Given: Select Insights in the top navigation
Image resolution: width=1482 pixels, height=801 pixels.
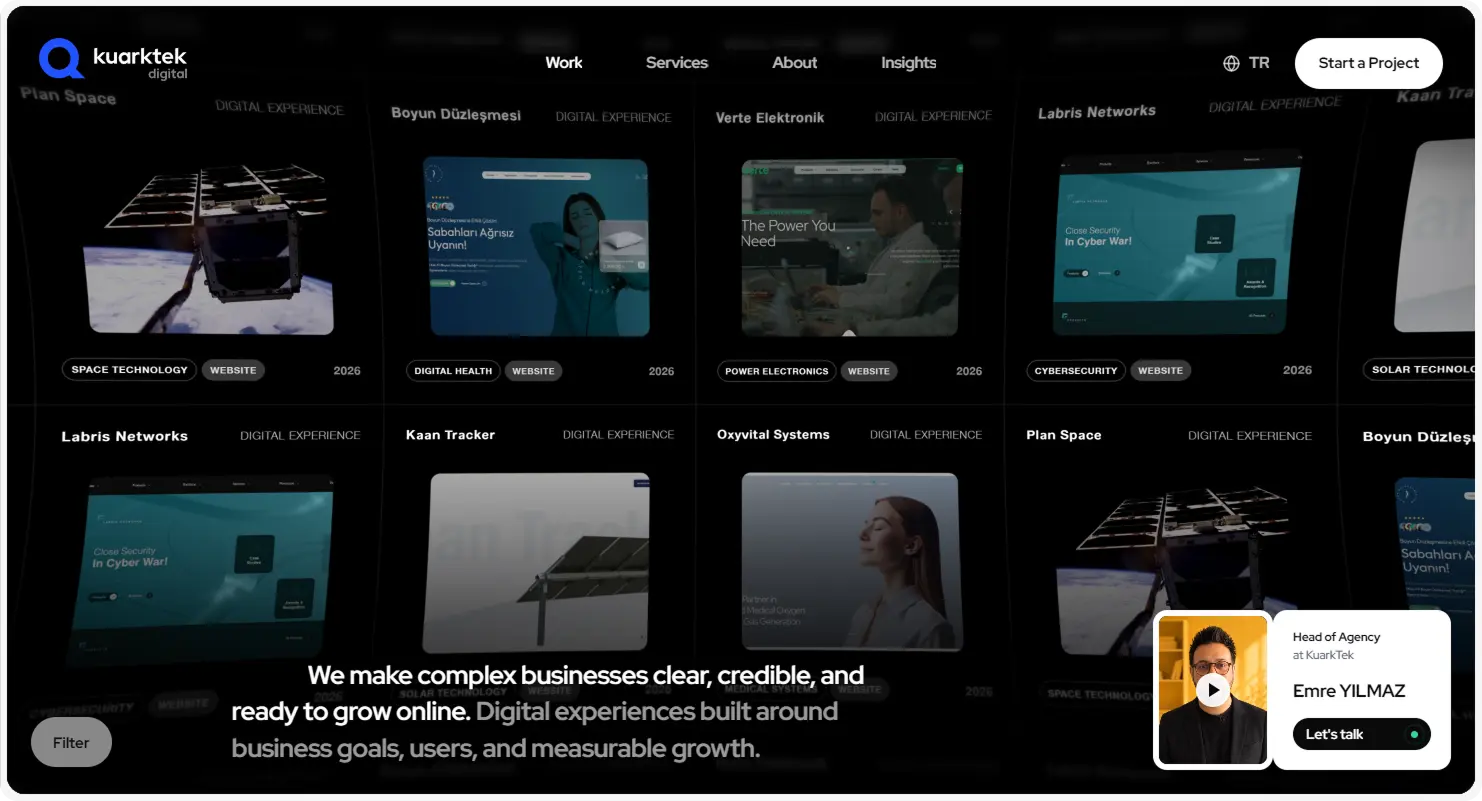Looking at the screenshot, I should 909,62.
